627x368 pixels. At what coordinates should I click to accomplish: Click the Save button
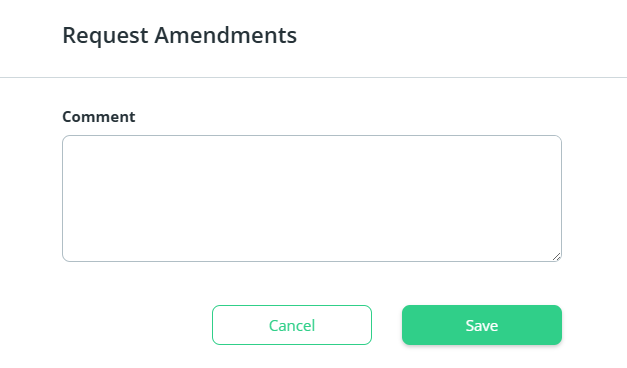[x=482, y=325]
